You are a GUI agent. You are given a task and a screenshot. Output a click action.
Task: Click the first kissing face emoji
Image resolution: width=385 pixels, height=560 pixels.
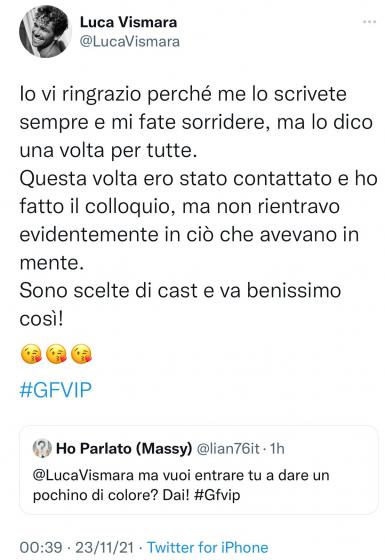pyautogui.click(x=31, y=354)
